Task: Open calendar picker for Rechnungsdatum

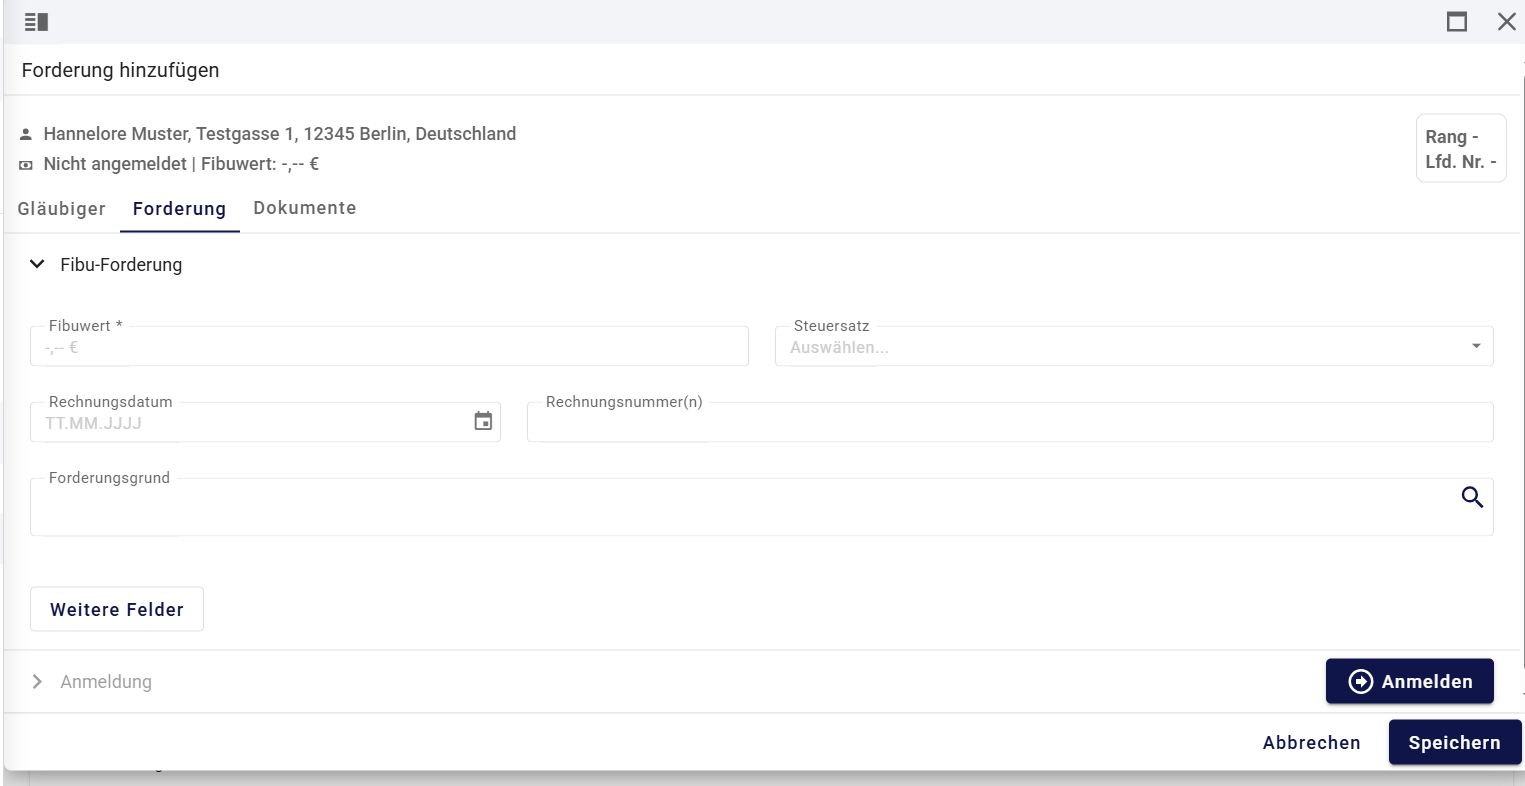Action: pos(483,422)
